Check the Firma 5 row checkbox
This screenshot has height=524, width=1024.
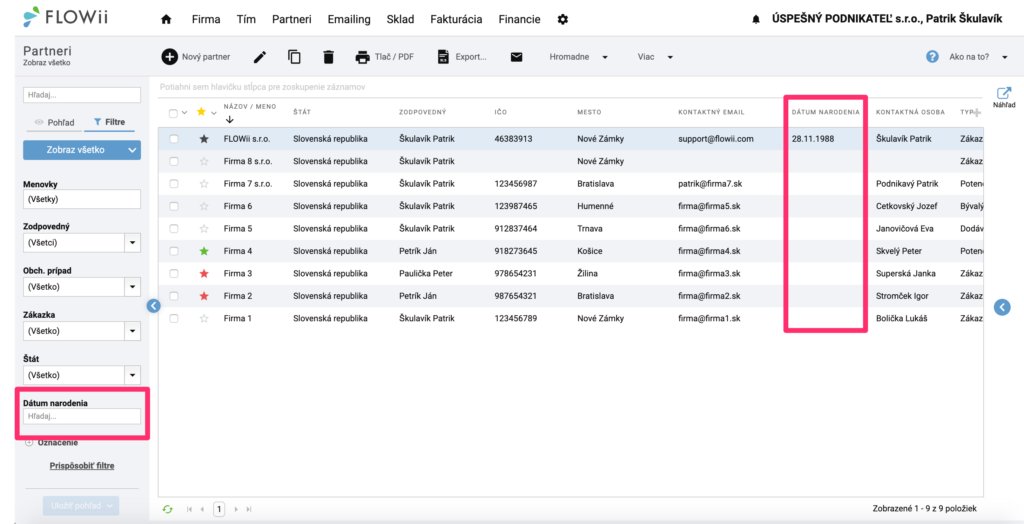pos(174,229)
